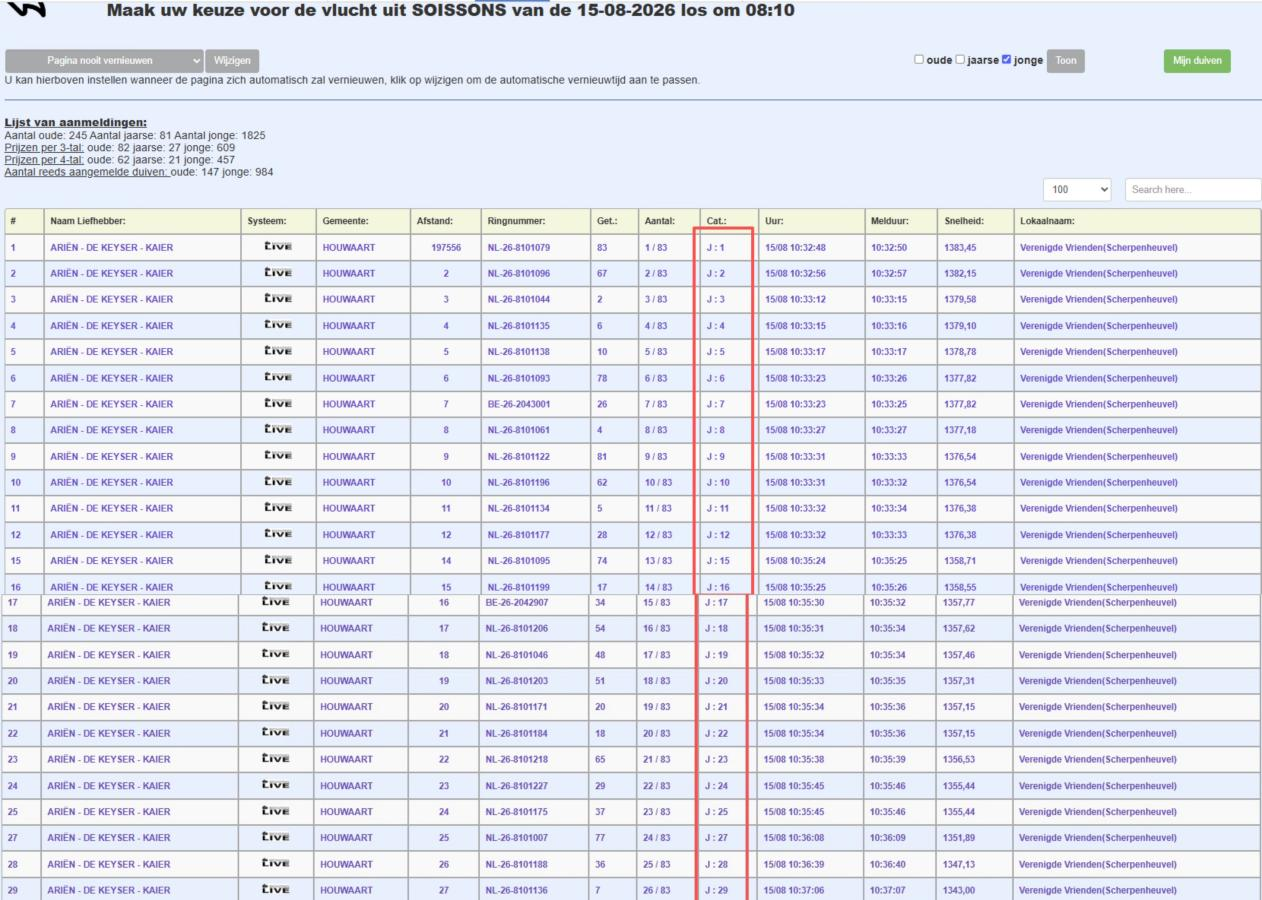This screenshot has width=1262, height=900.
Task: Click the LIVE system logo in row 3
Action: (276, 299)
